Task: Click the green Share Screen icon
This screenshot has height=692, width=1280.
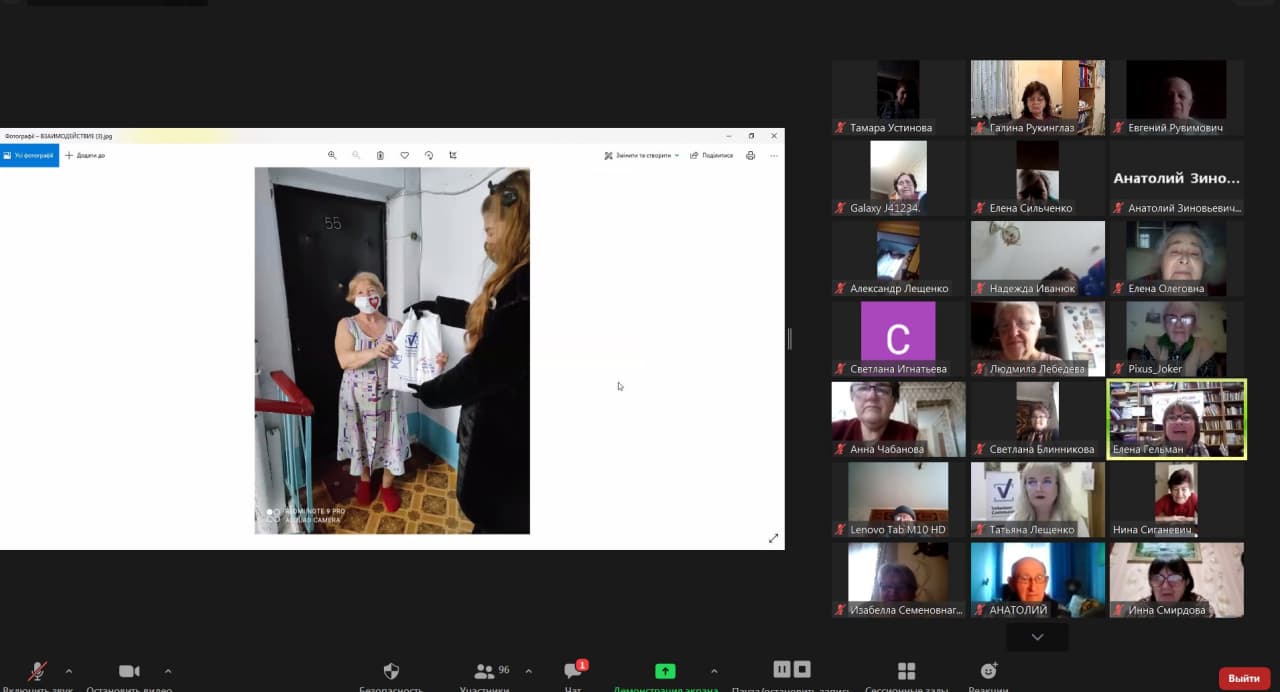Action: pos(665,672)
